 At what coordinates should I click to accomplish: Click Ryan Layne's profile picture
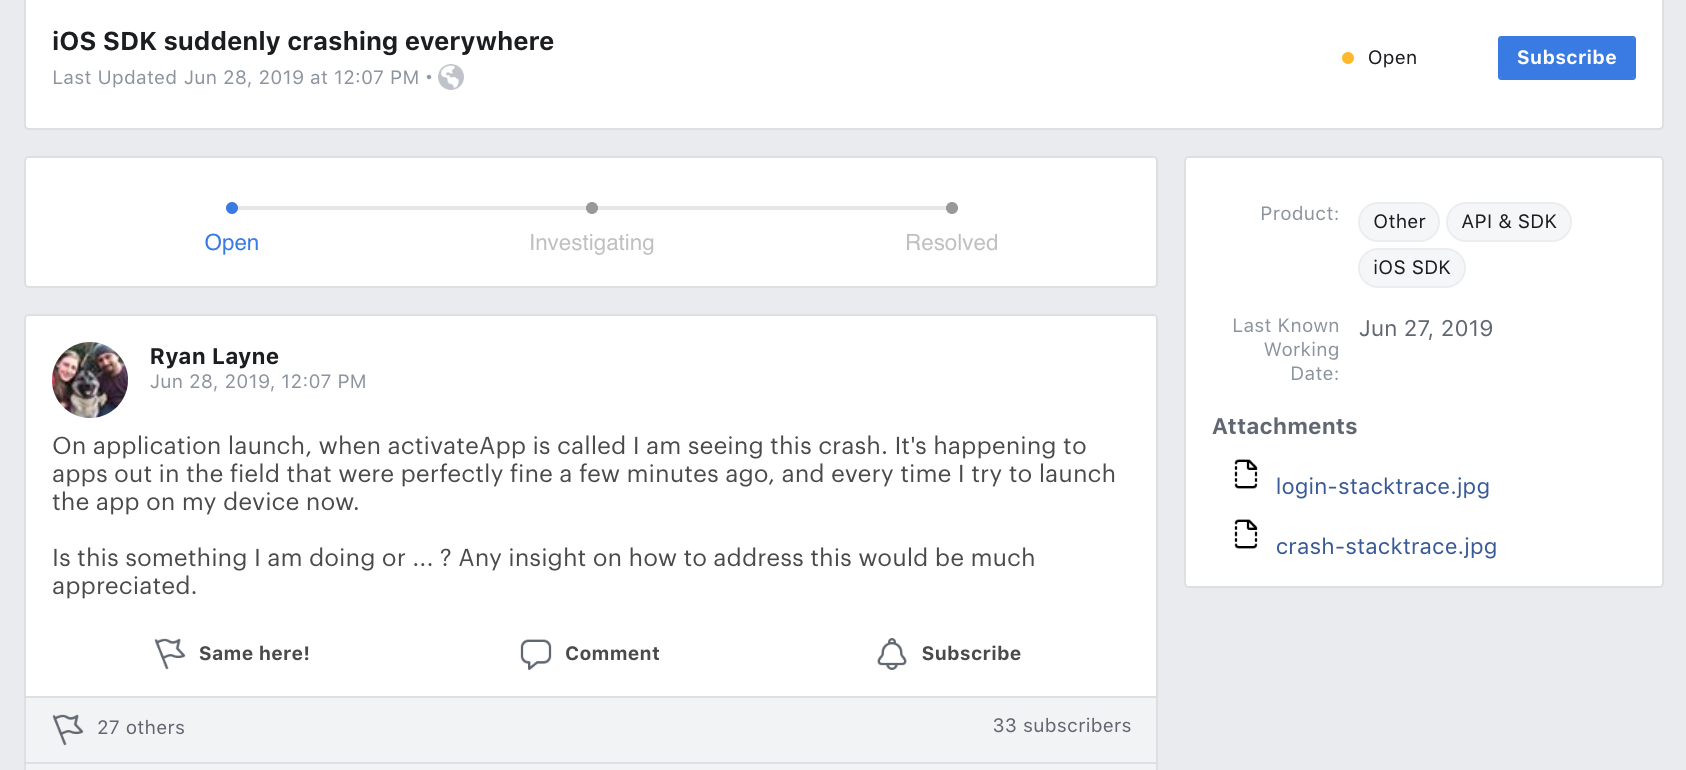click(89, 380)
